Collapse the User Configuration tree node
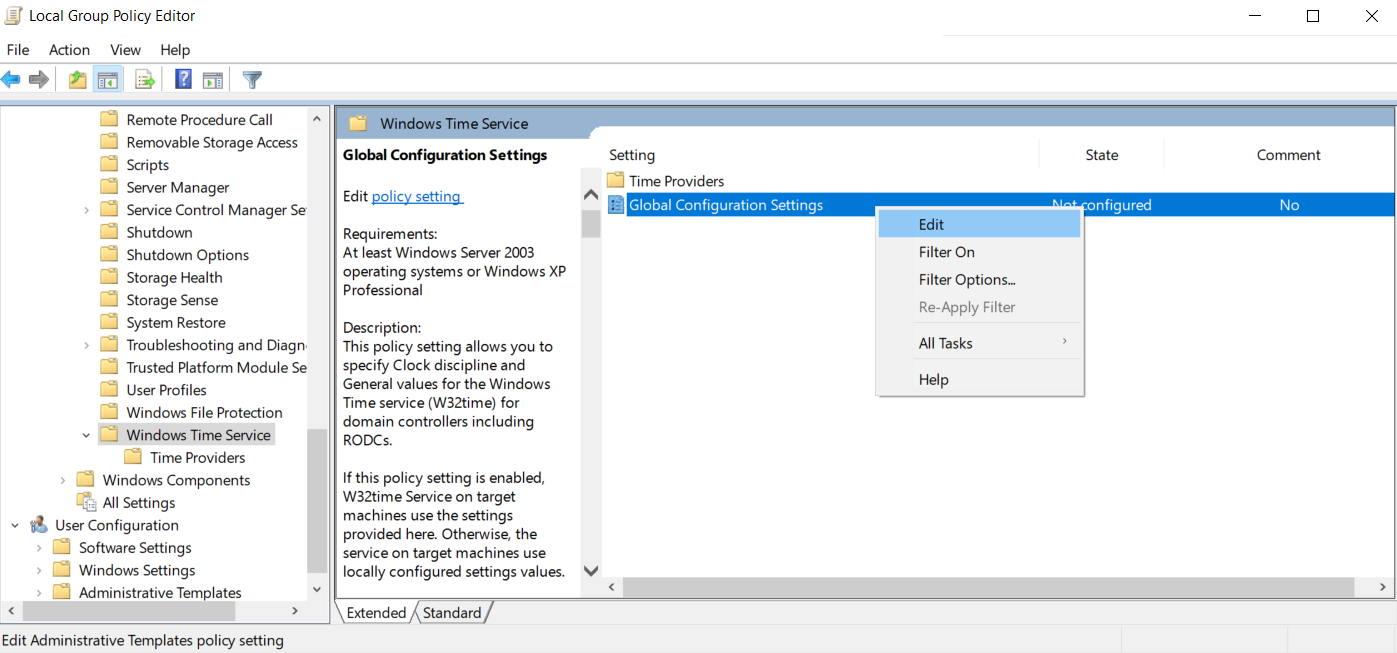The image size is (1397, 653). (15, 525)
